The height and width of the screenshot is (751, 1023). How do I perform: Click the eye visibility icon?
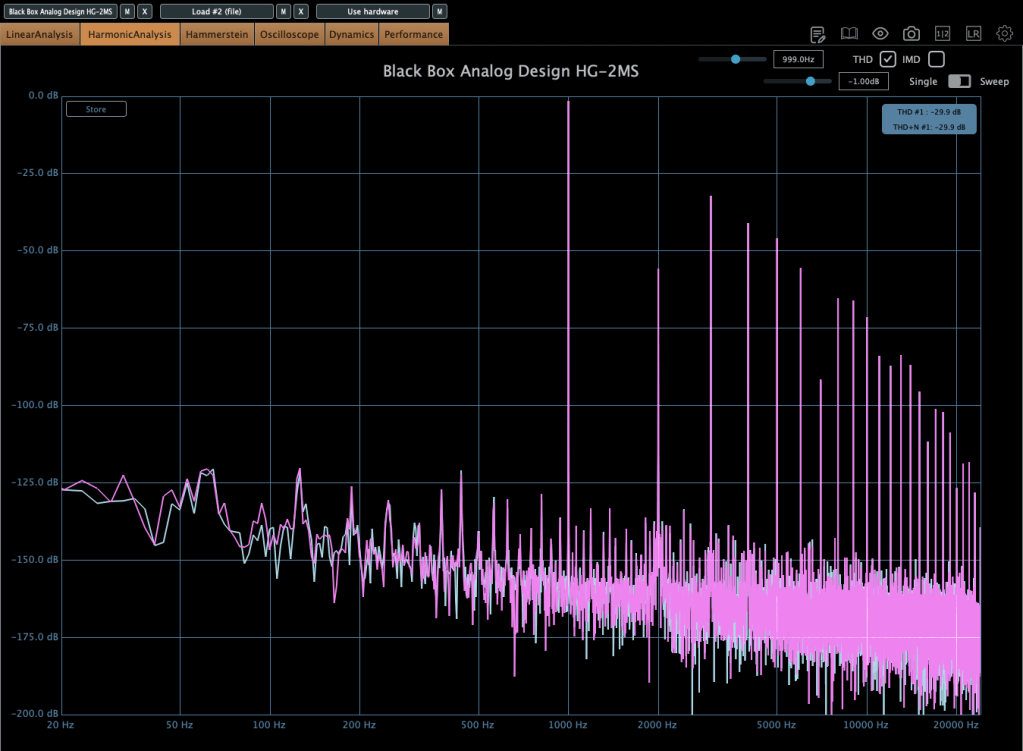click(880, 34)
